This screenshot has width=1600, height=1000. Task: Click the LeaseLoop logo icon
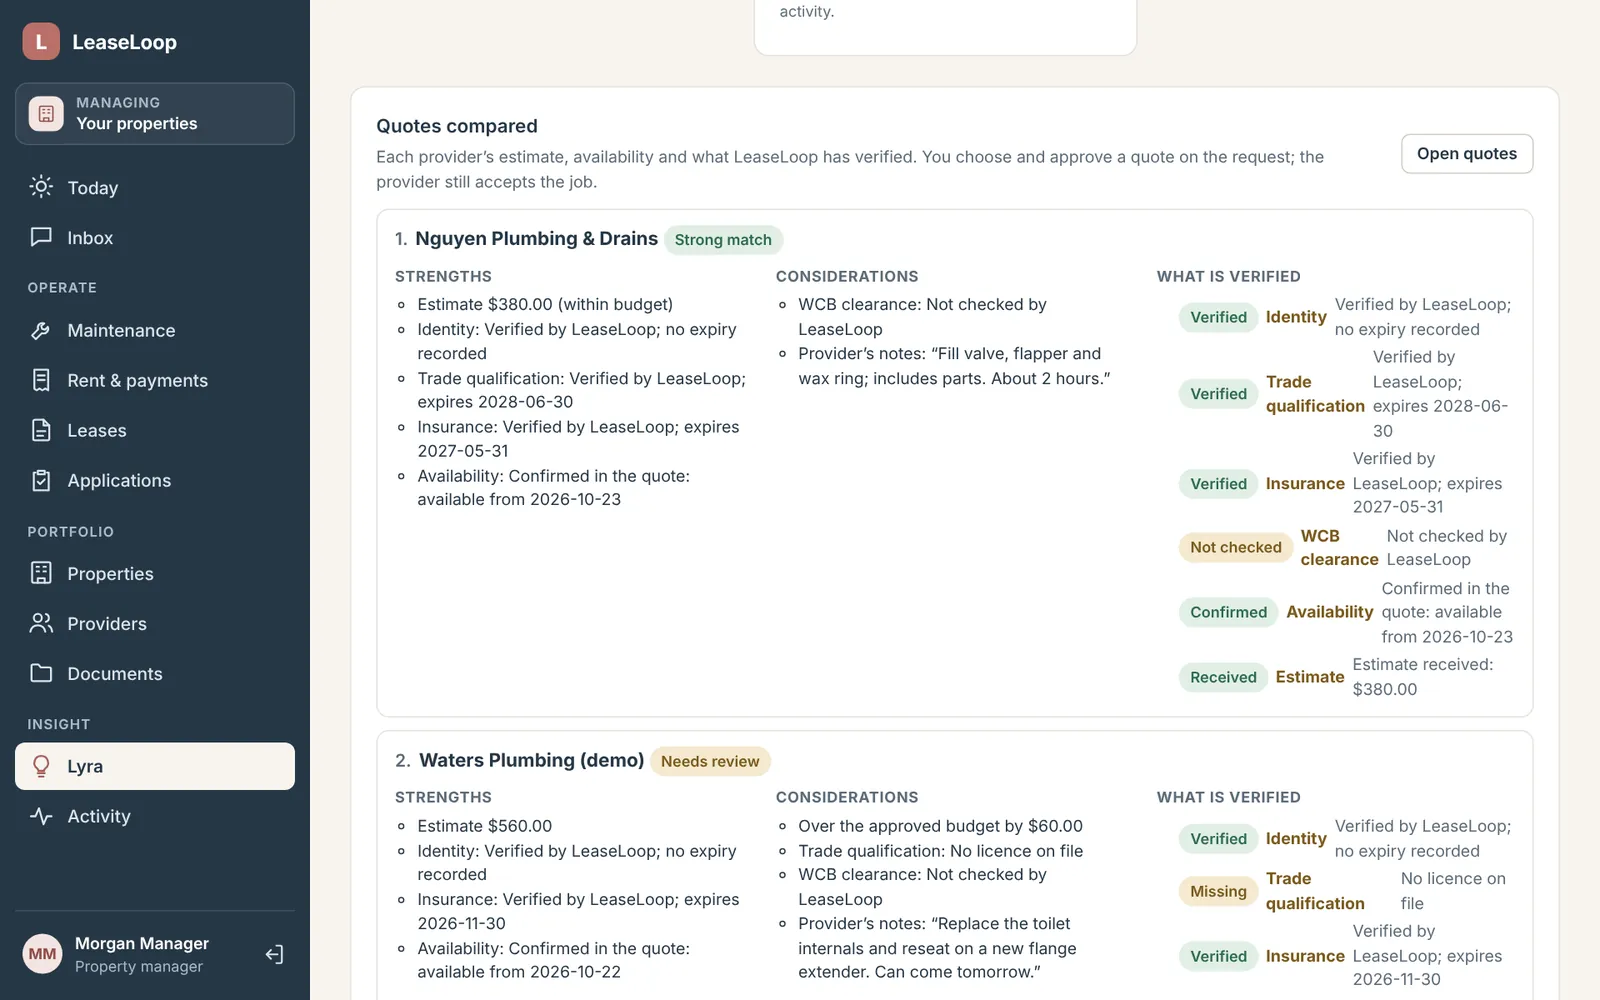[x=41, y=41]
